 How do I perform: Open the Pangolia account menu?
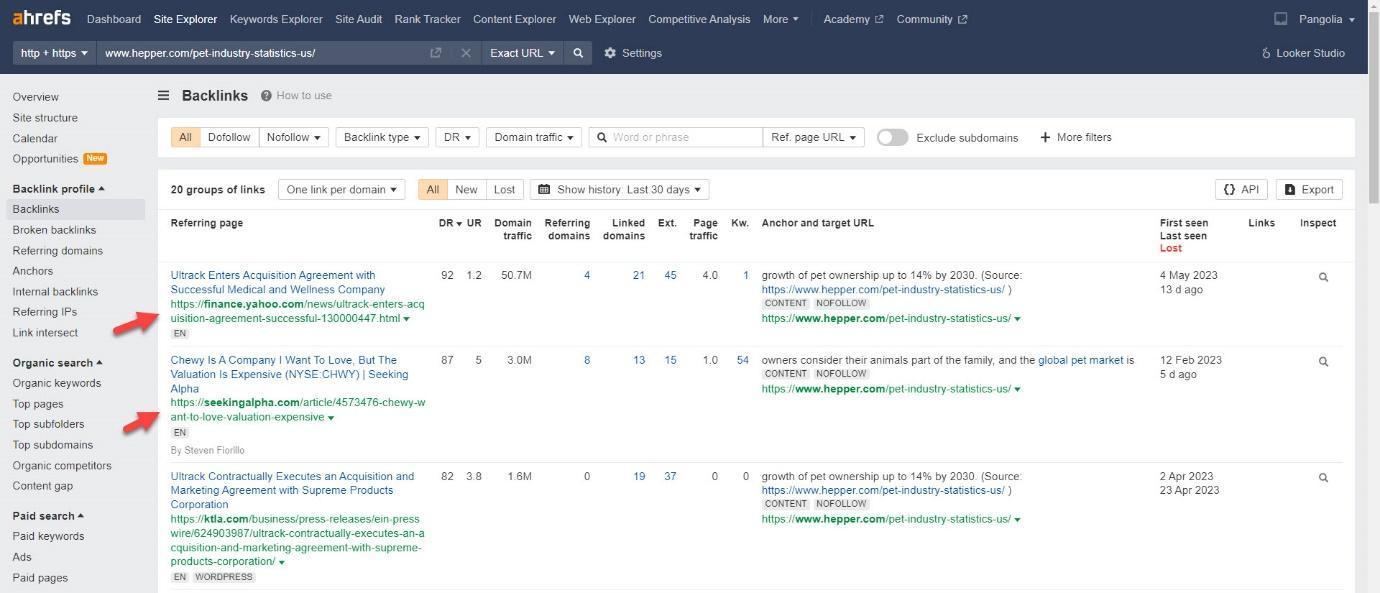[1326, 19]
